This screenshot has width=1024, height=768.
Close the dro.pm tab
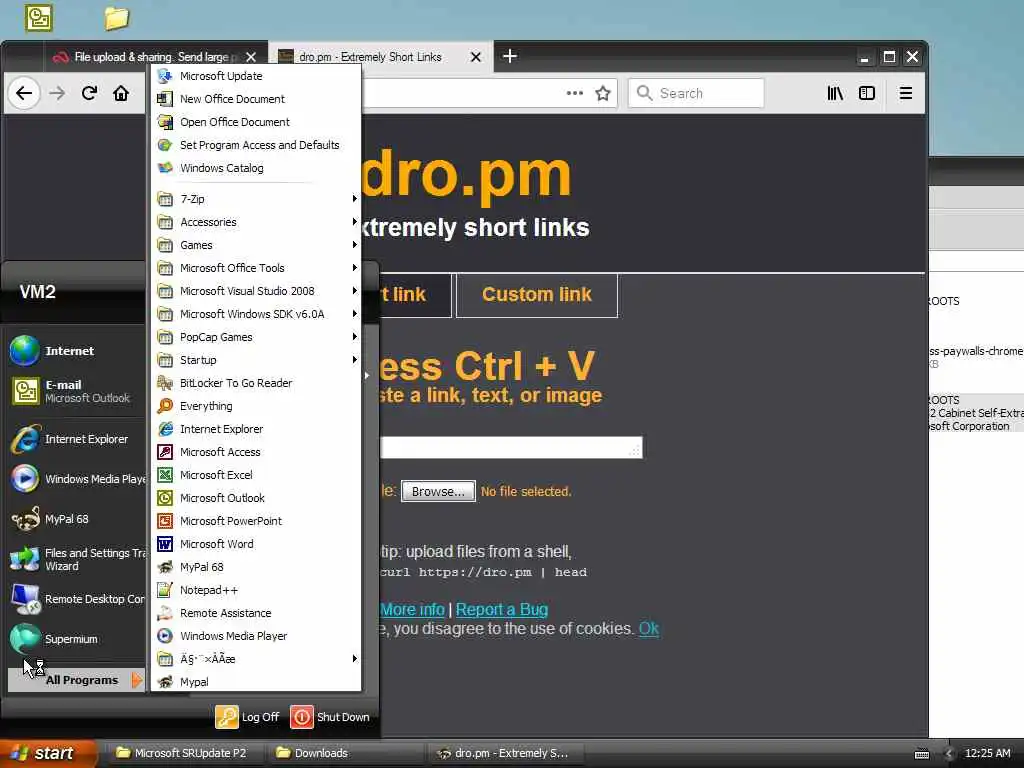point(476,57)
